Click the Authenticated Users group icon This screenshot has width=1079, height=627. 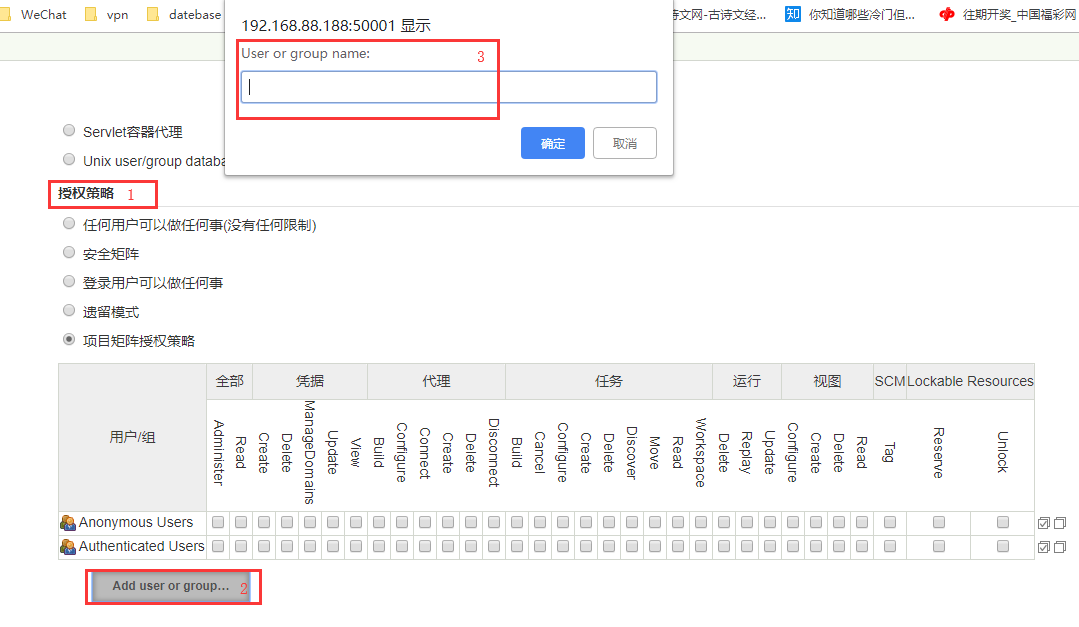coord(68,546)
